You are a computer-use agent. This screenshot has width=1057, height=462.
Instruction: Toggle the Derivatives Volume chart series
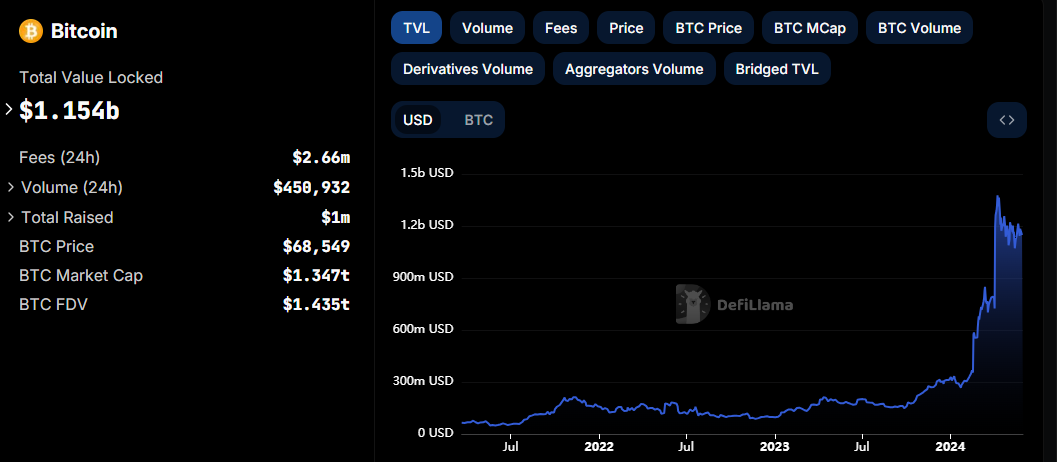click(x=468, y=69)
